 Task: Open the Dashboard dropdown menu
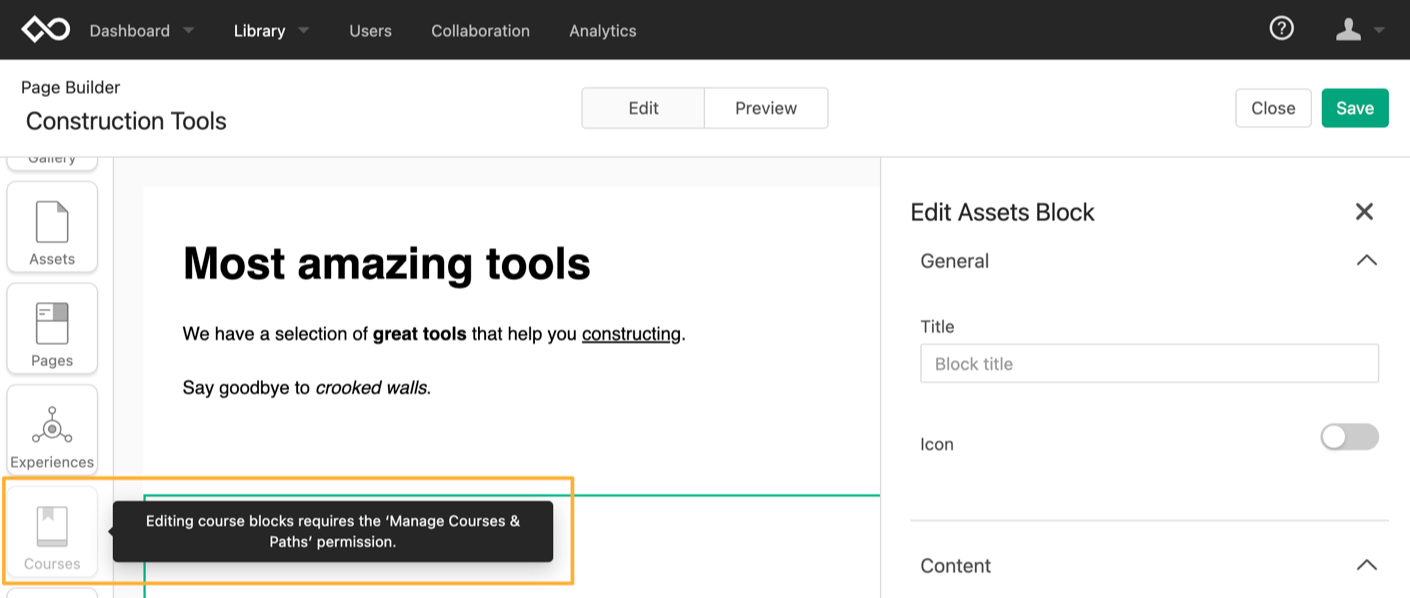point(142,31)
